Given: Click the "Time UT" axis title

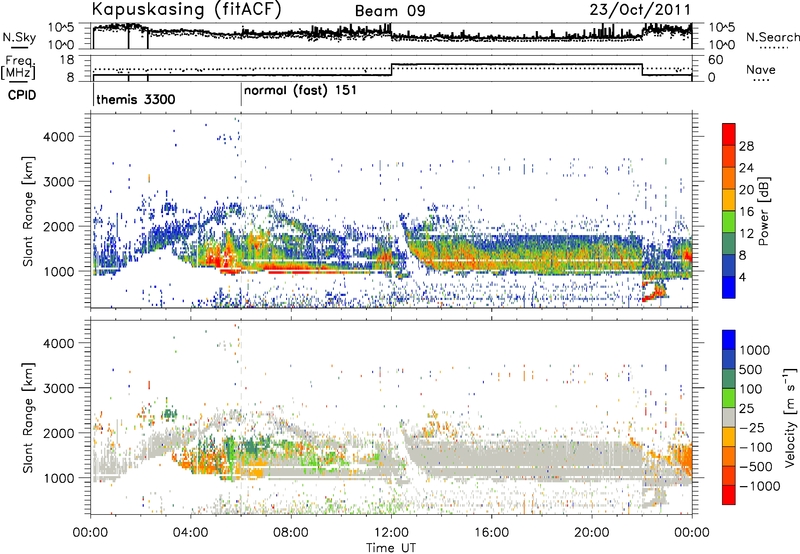Looking at the screenshot, I should pyautogui.click(x=391, y=548).
